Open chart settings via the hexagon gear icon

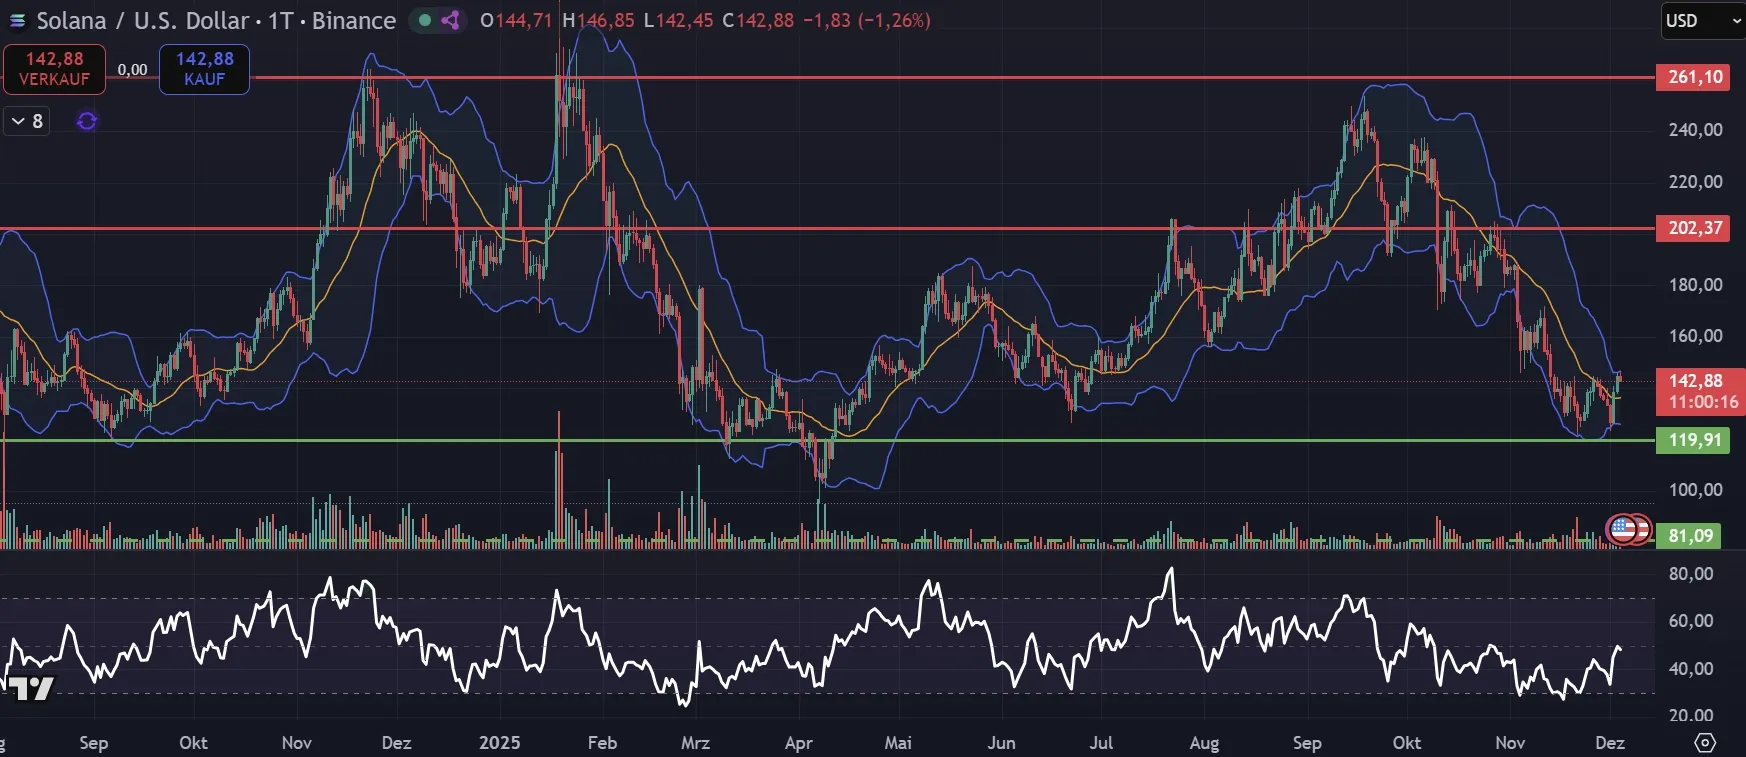pyautogui.click(x=1705, y=742)
